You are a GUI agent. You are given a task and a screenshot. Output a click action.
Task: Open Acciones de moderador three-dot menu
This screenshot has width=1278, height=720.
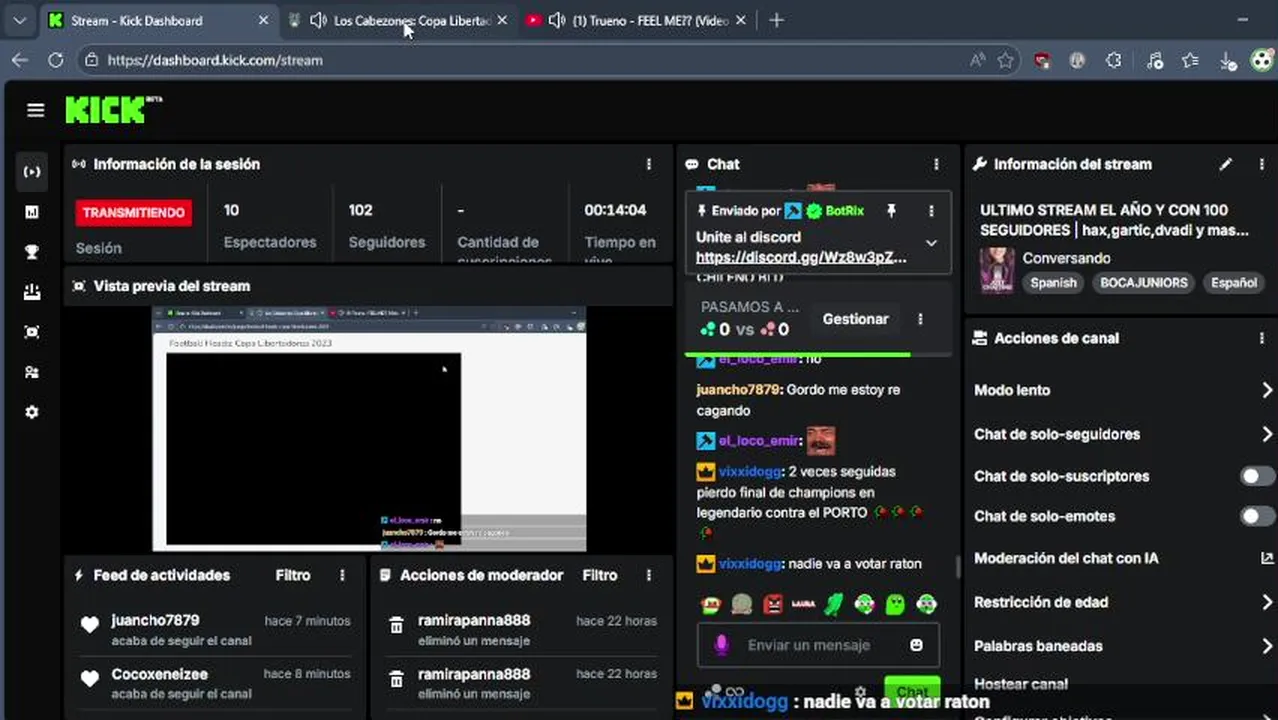coord(649,575)
